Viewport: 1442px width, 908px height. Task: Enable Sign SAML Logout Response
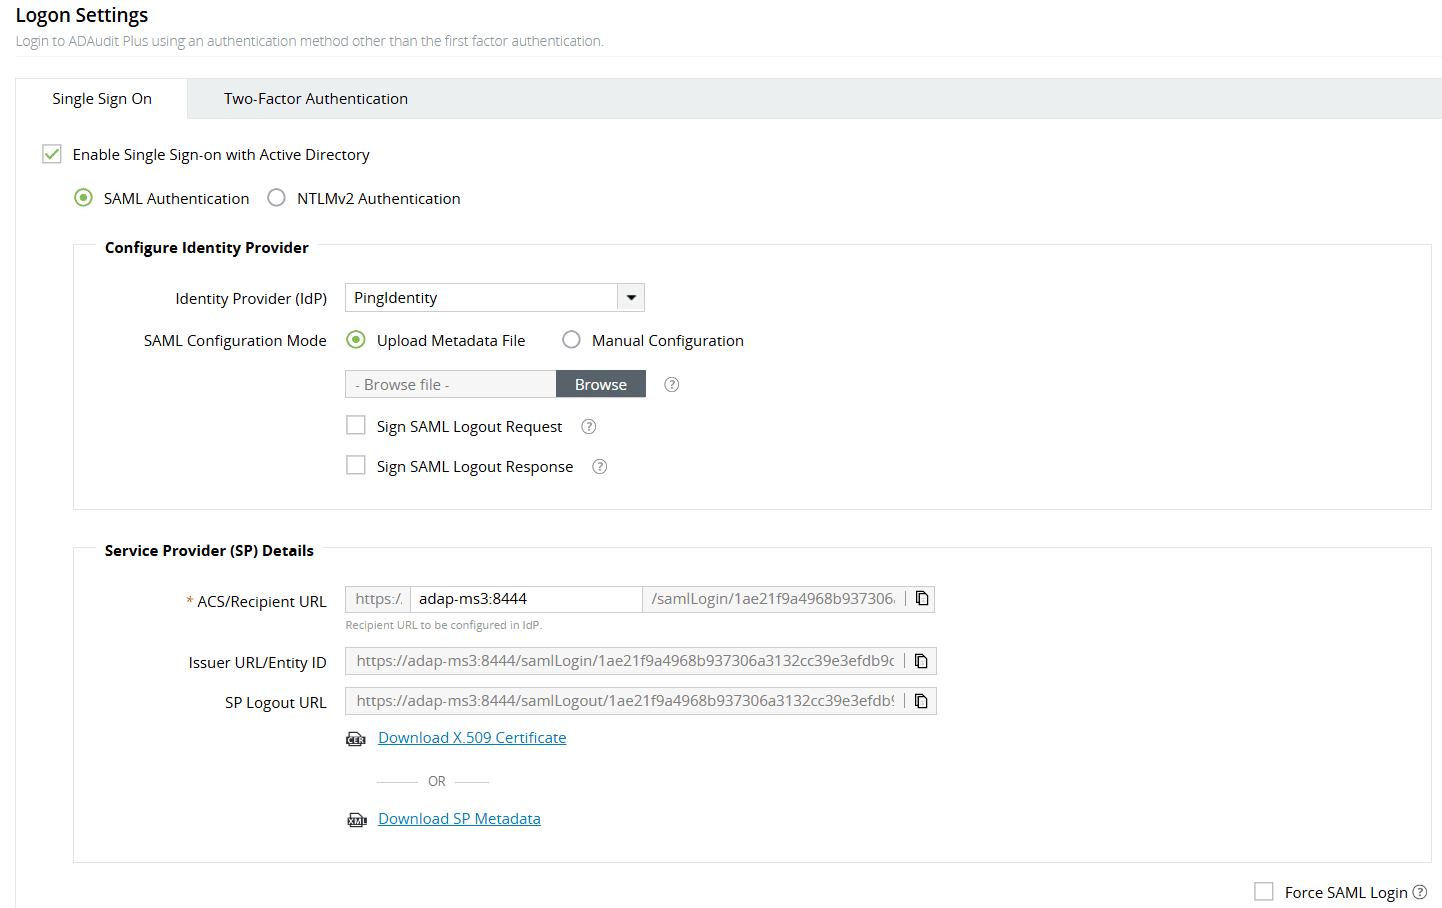pyautogui.click(x=356, y=465)
